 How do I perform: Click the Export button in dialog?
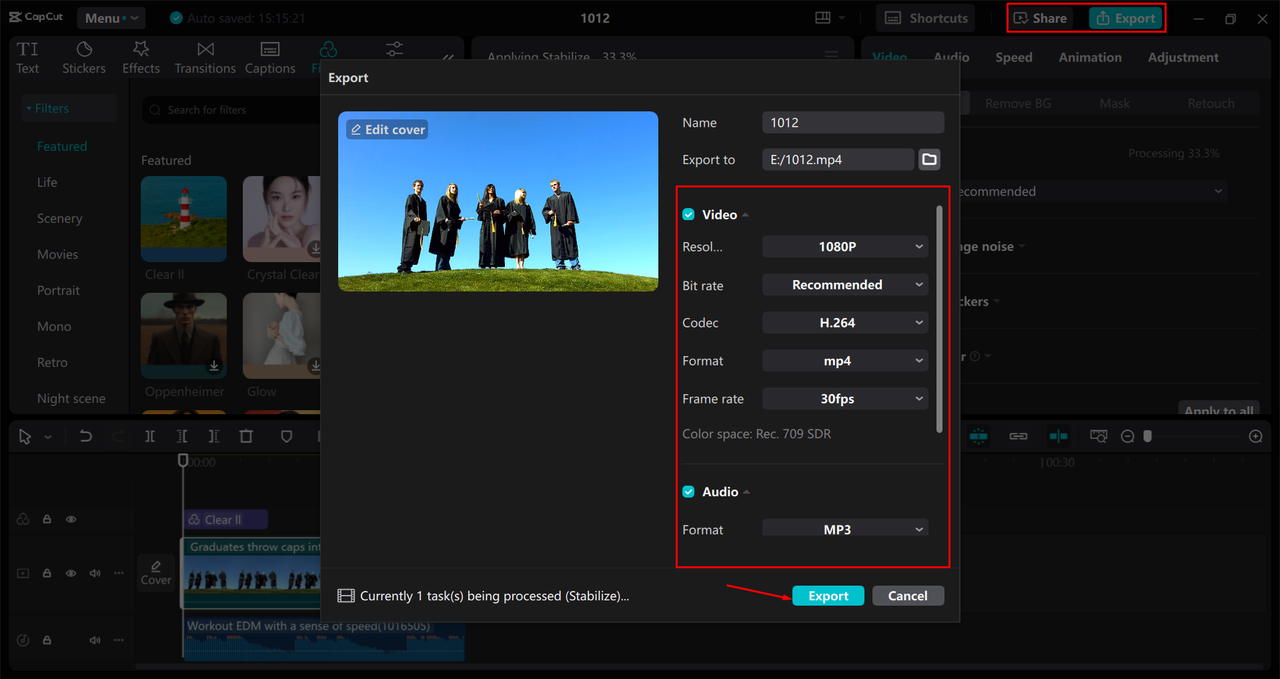pos(828,596)
